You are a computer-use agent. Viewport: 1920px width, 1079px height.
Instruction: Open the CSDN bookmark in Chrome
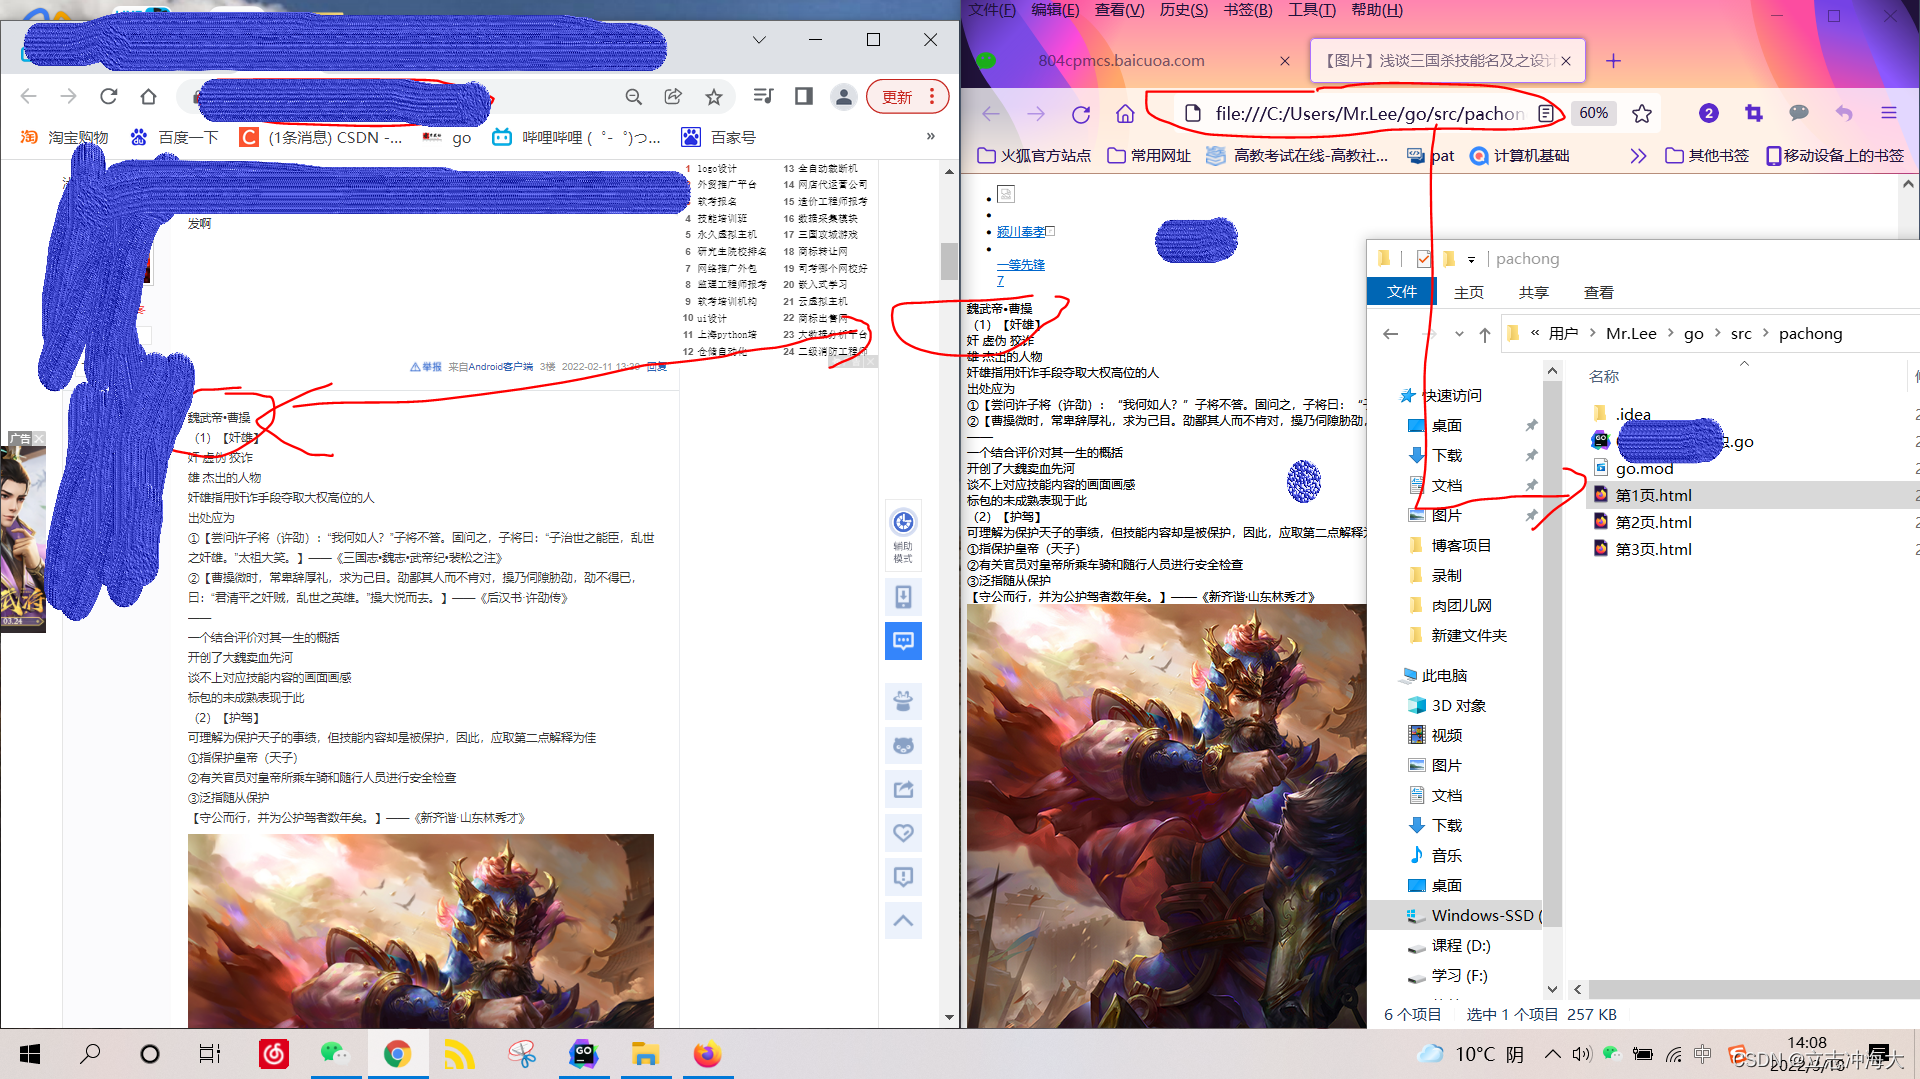tap(322, 137)
